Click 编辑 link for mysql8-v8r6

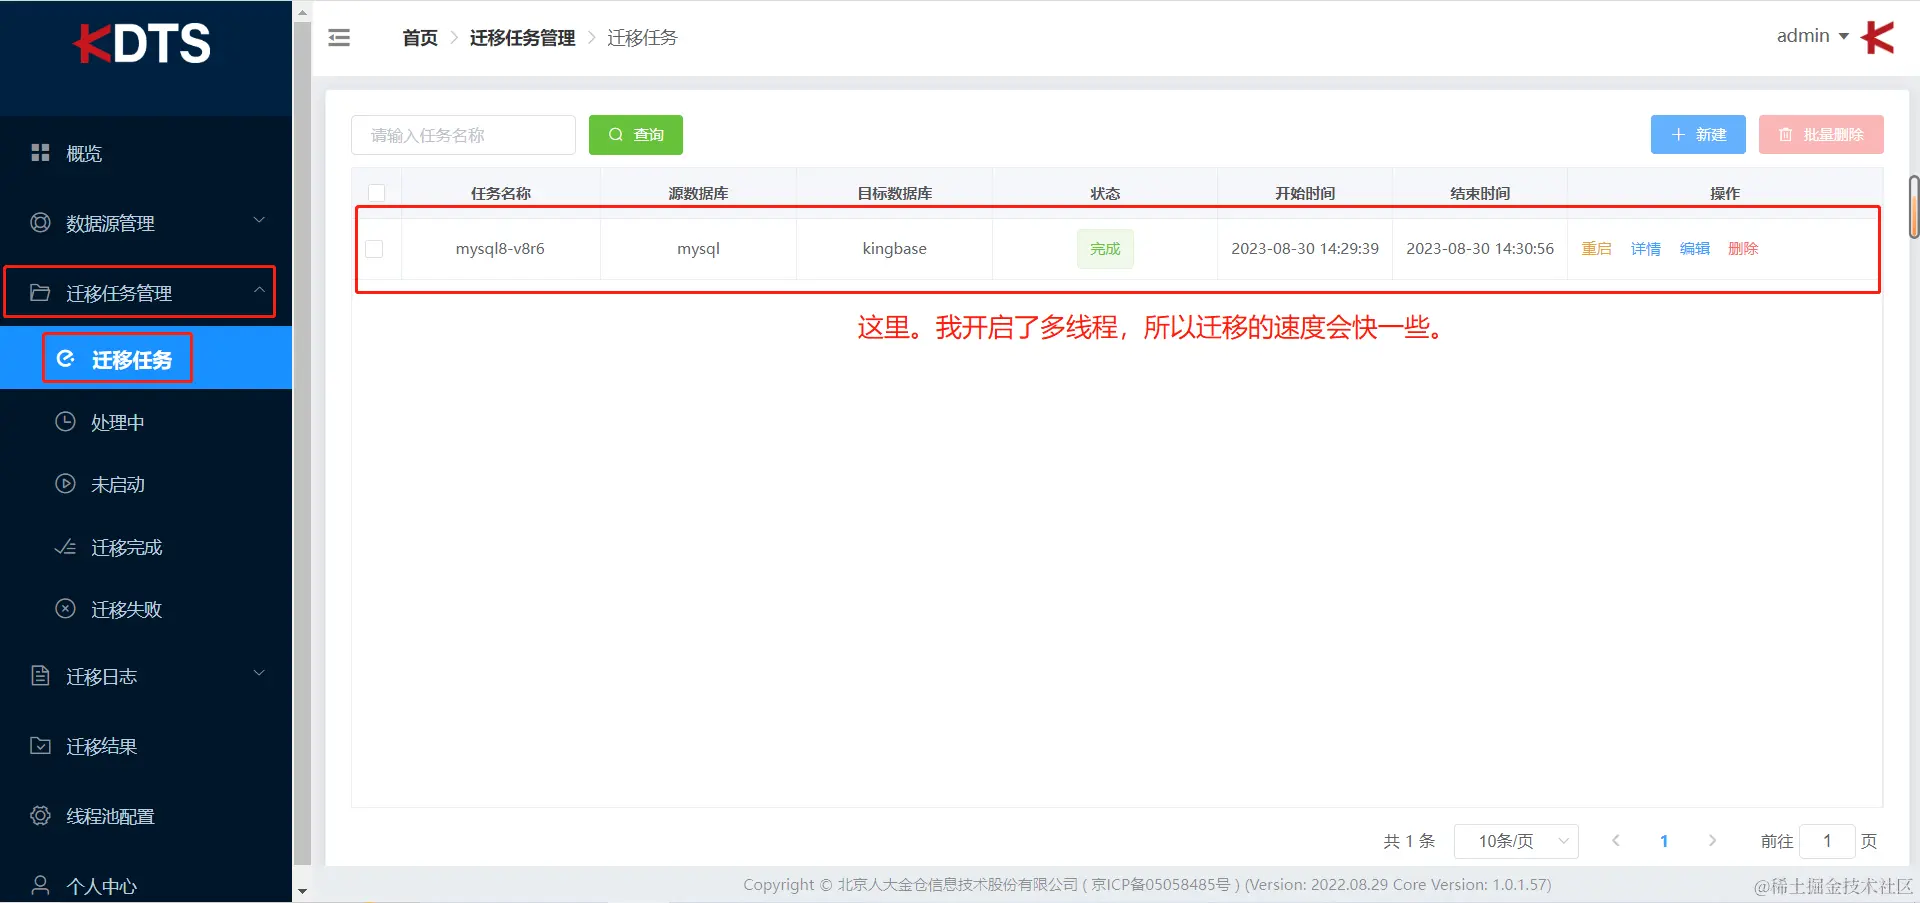[1694, 249]
